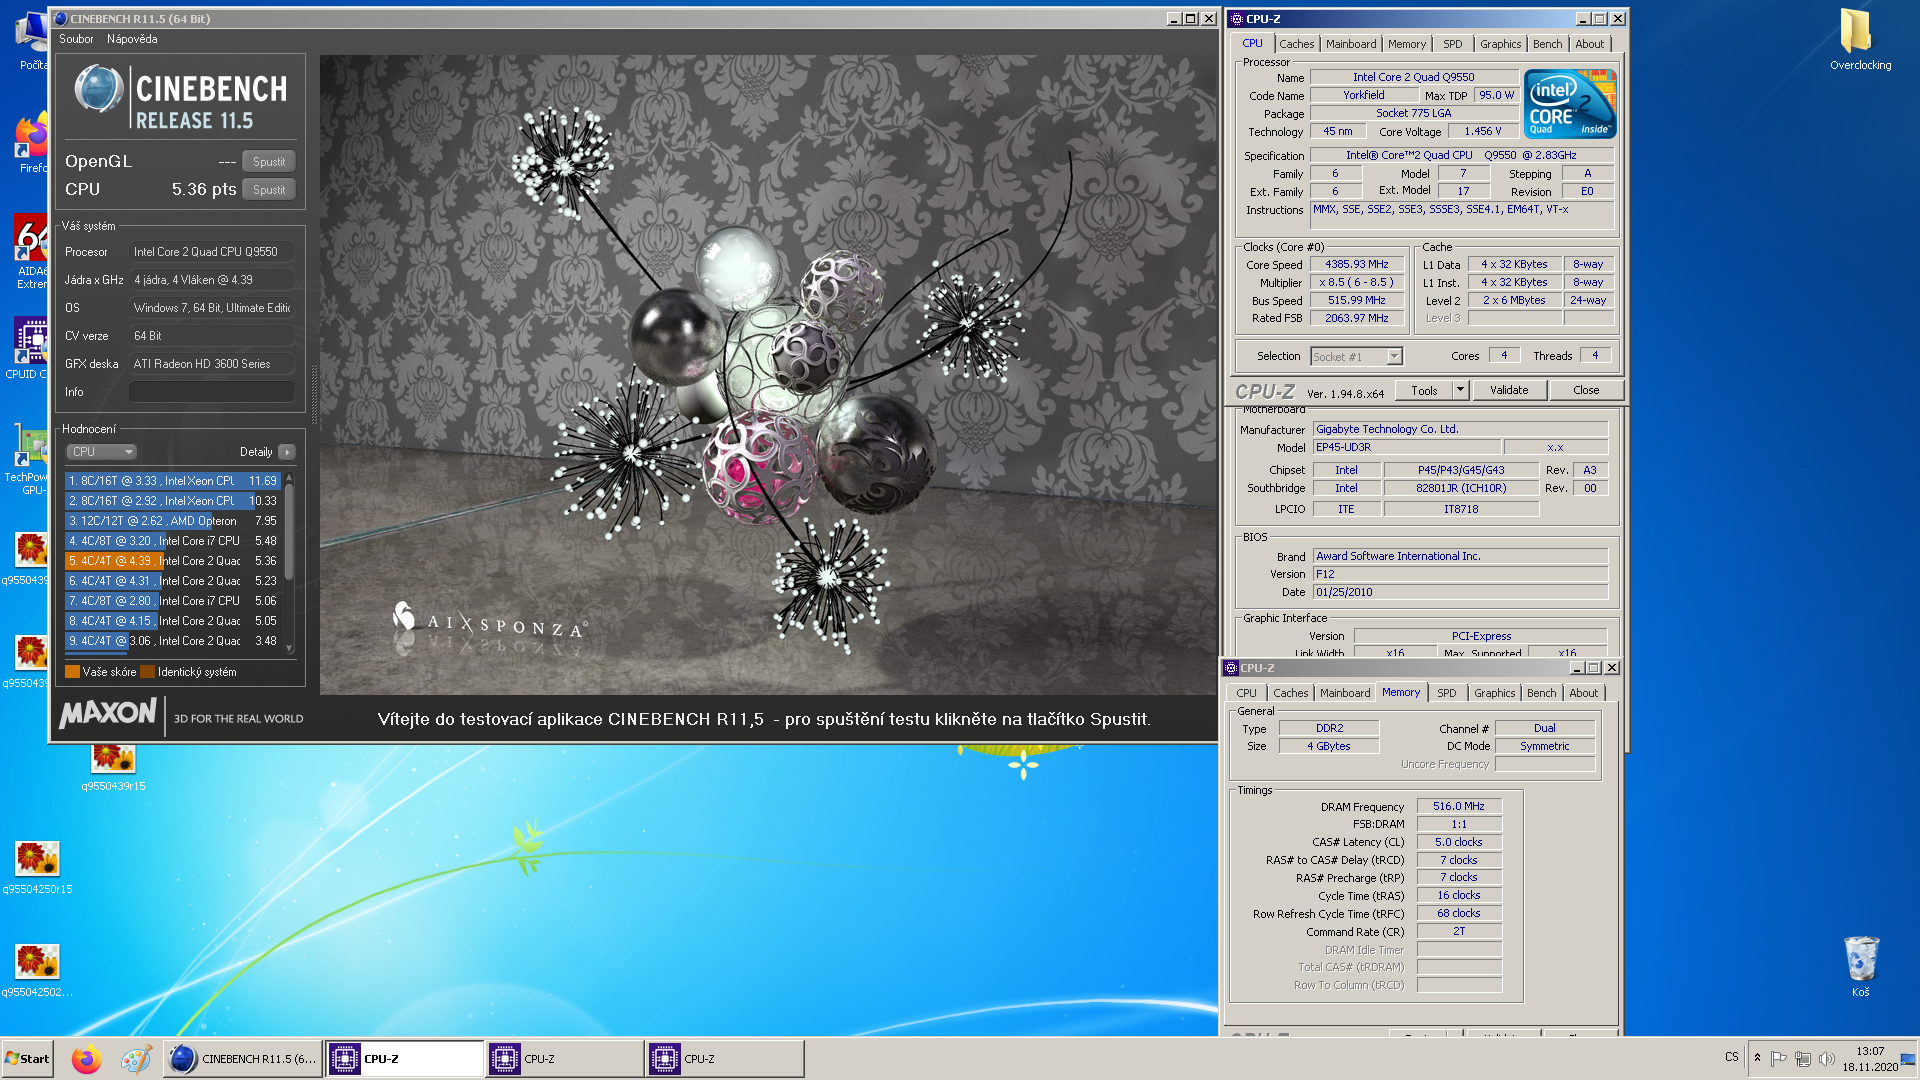Viewport: 1920px width, 1080px height.
Task: Open Memory tab in top CPU-Z window
Action: tap(1406, 44)
